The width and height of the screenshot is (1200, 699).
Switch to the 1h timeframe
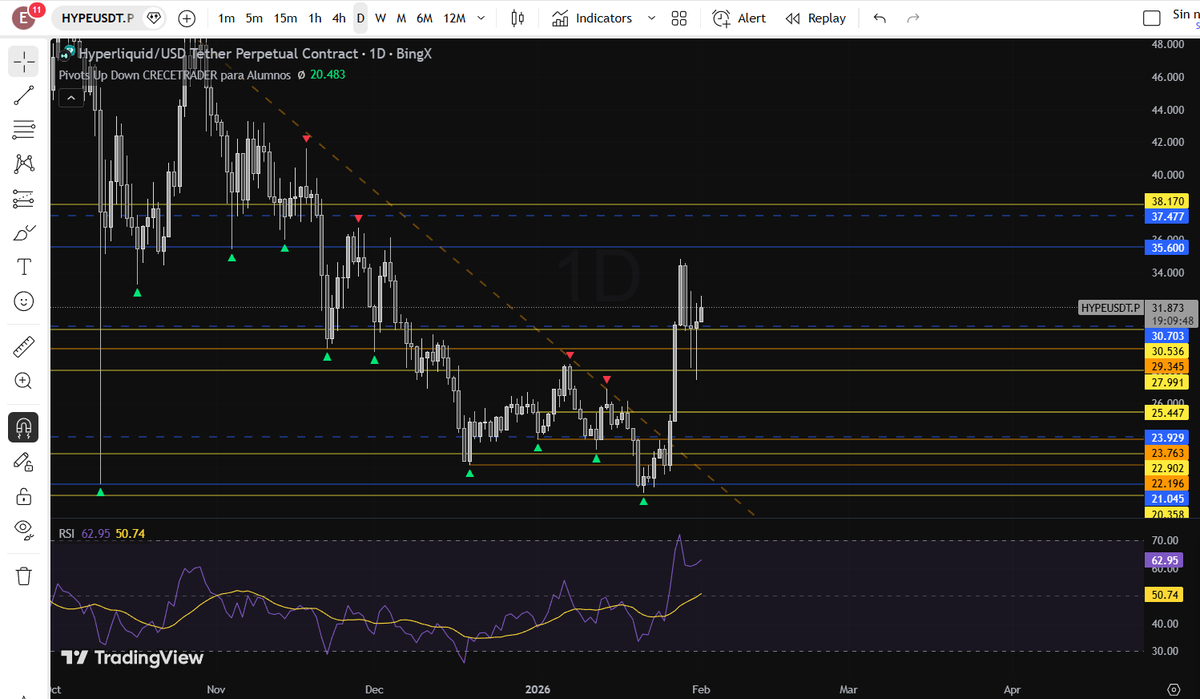point(315,18)
